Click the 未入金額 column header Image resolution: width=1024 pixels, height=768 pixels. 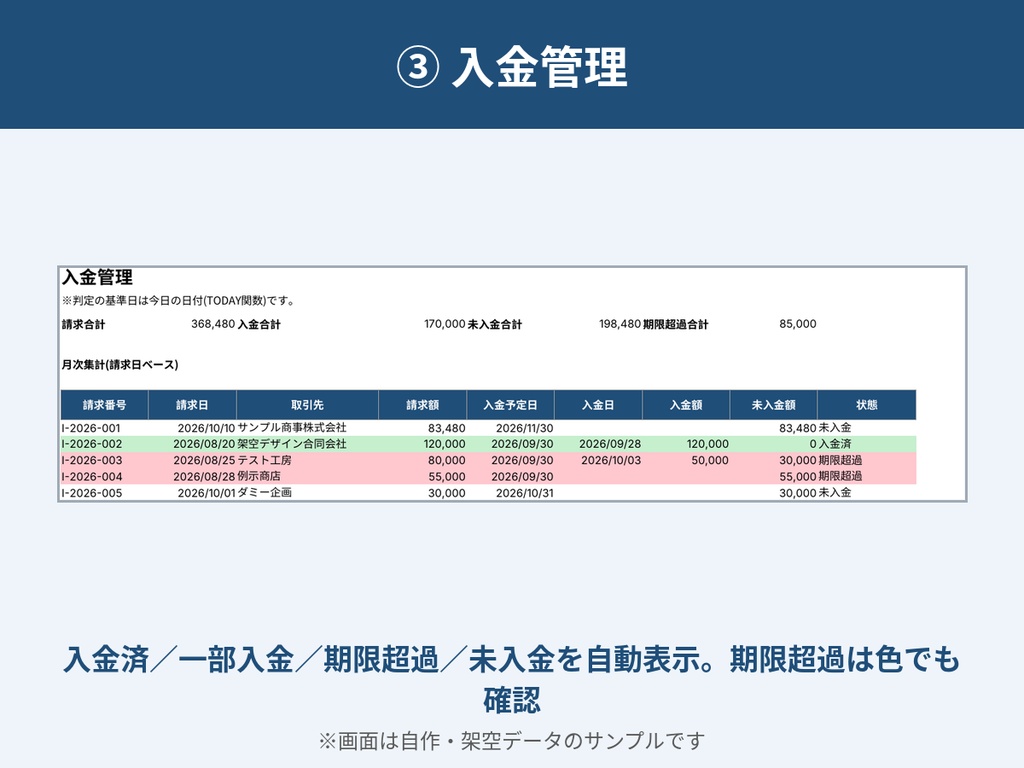click(773, 405)
